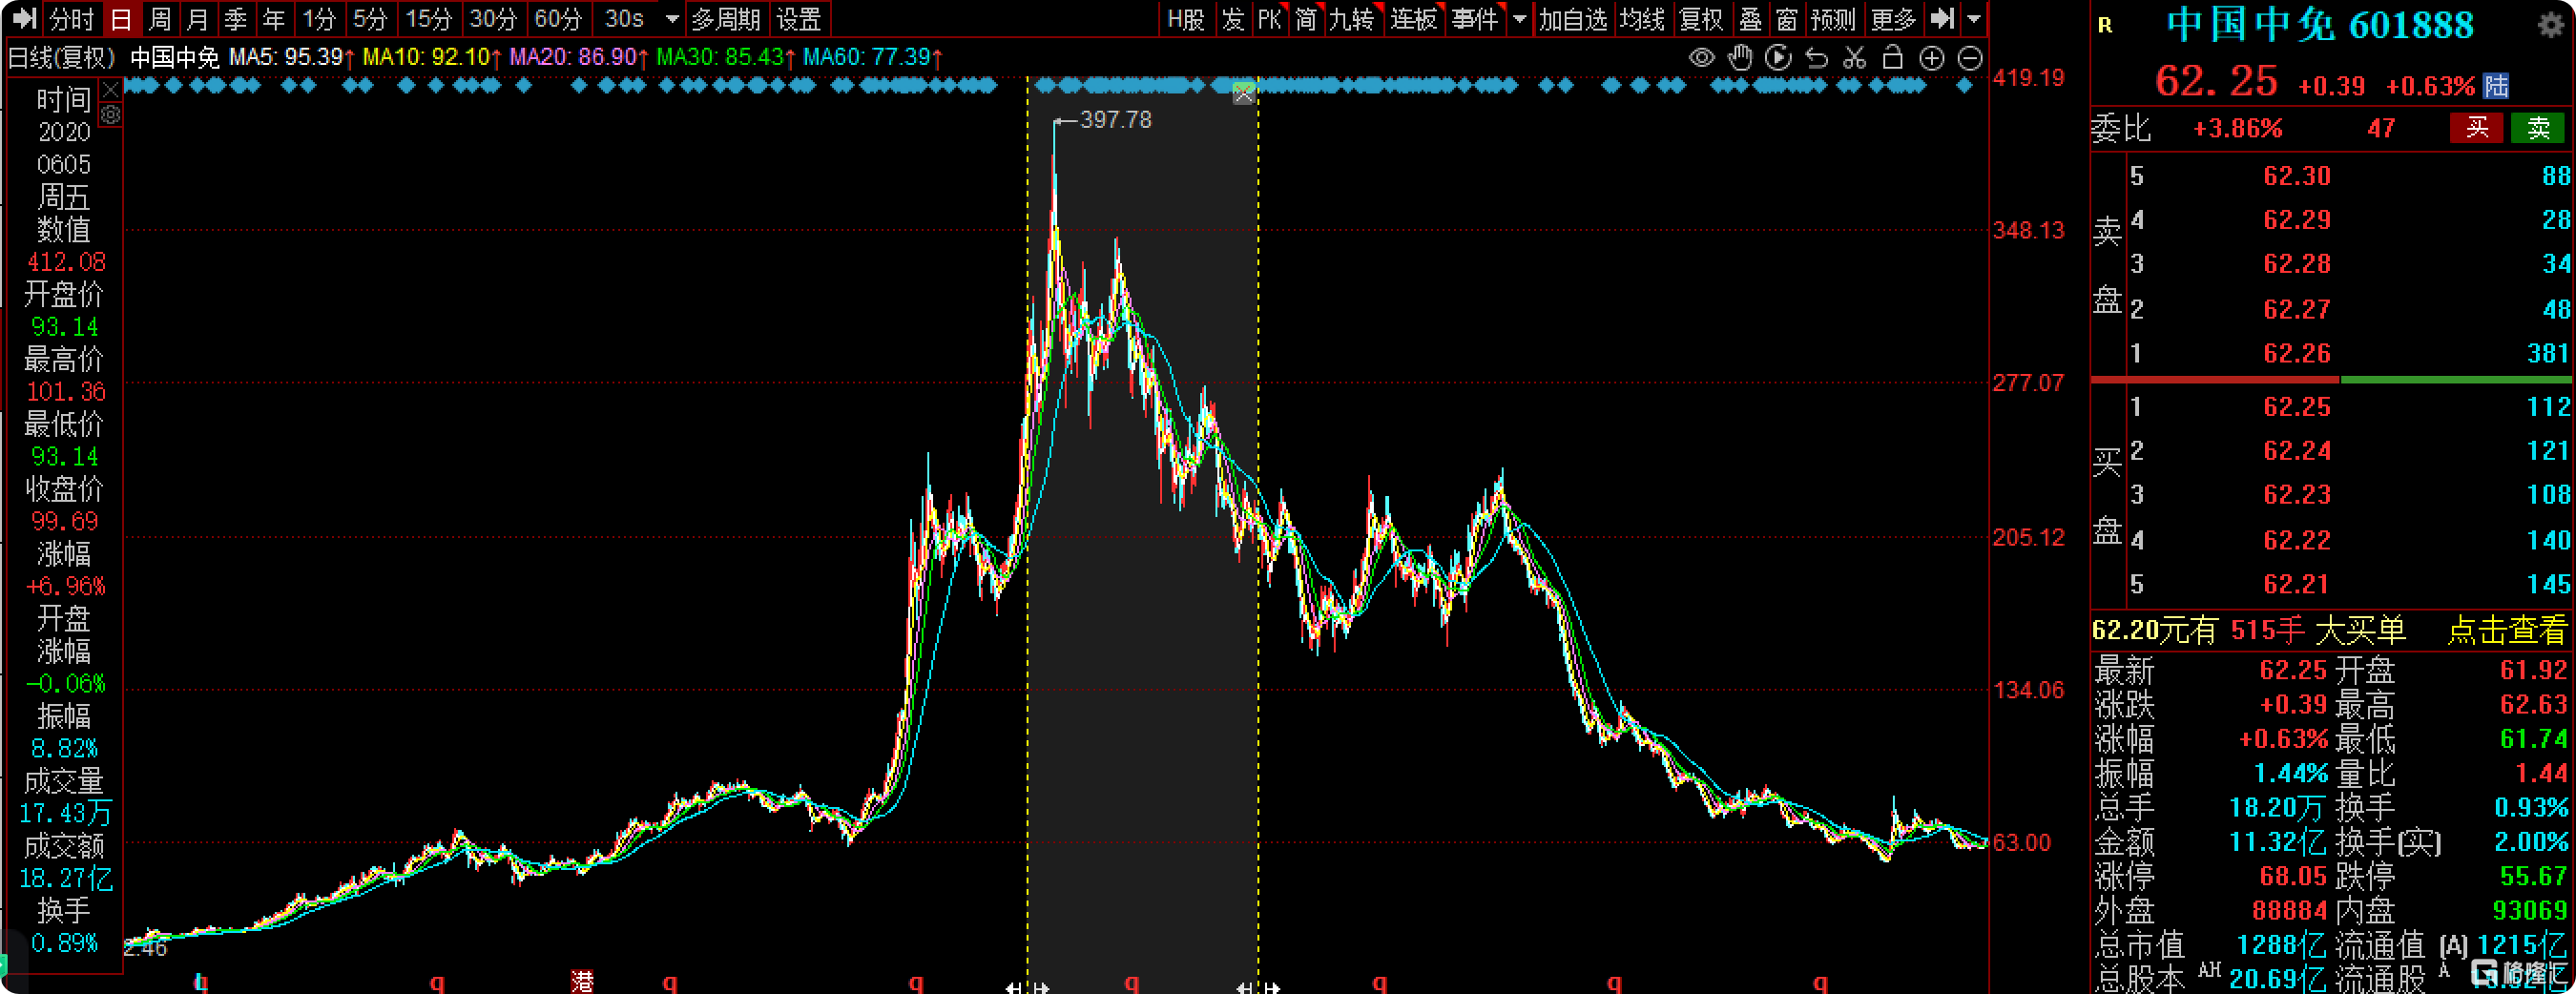2576x994 pixels.
Task: Click 窗 window button
Action: click(x=1787, y=18)
